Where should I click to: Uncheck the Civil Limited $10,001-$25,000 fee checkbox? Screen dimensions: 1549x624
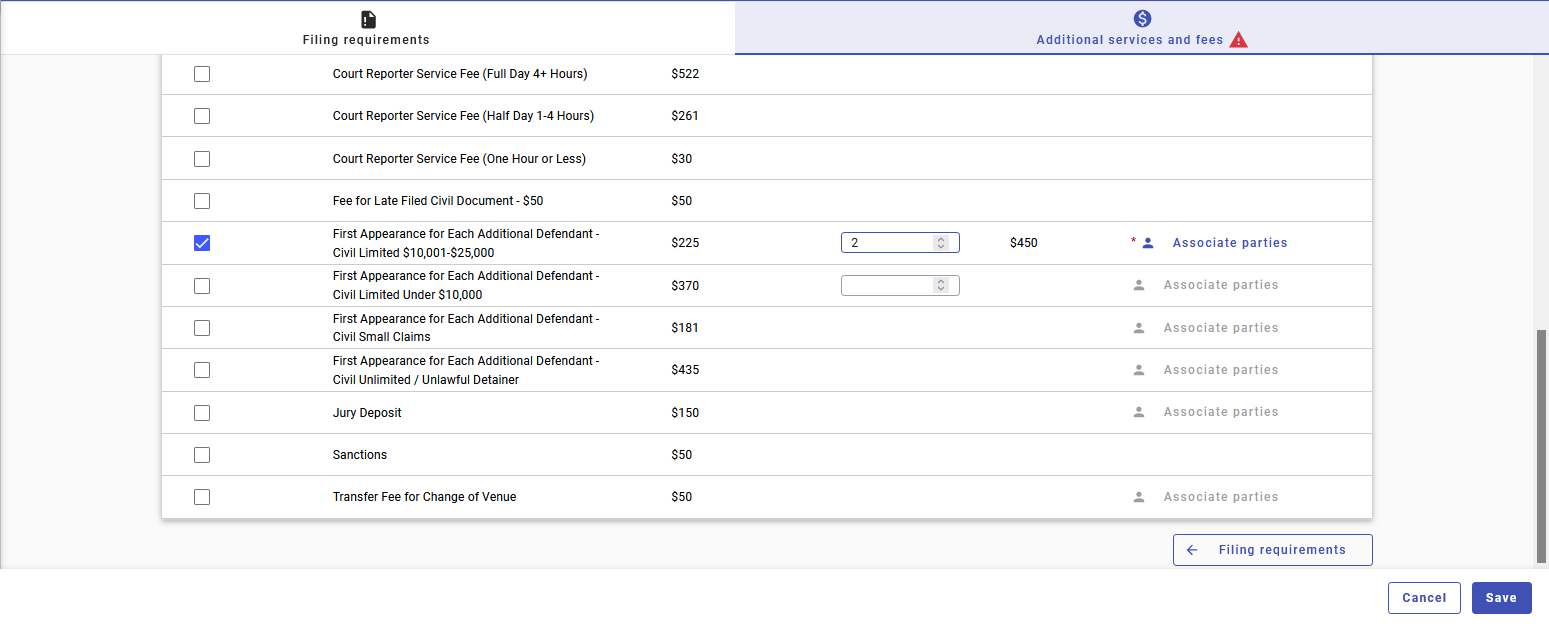pos(202,243)
